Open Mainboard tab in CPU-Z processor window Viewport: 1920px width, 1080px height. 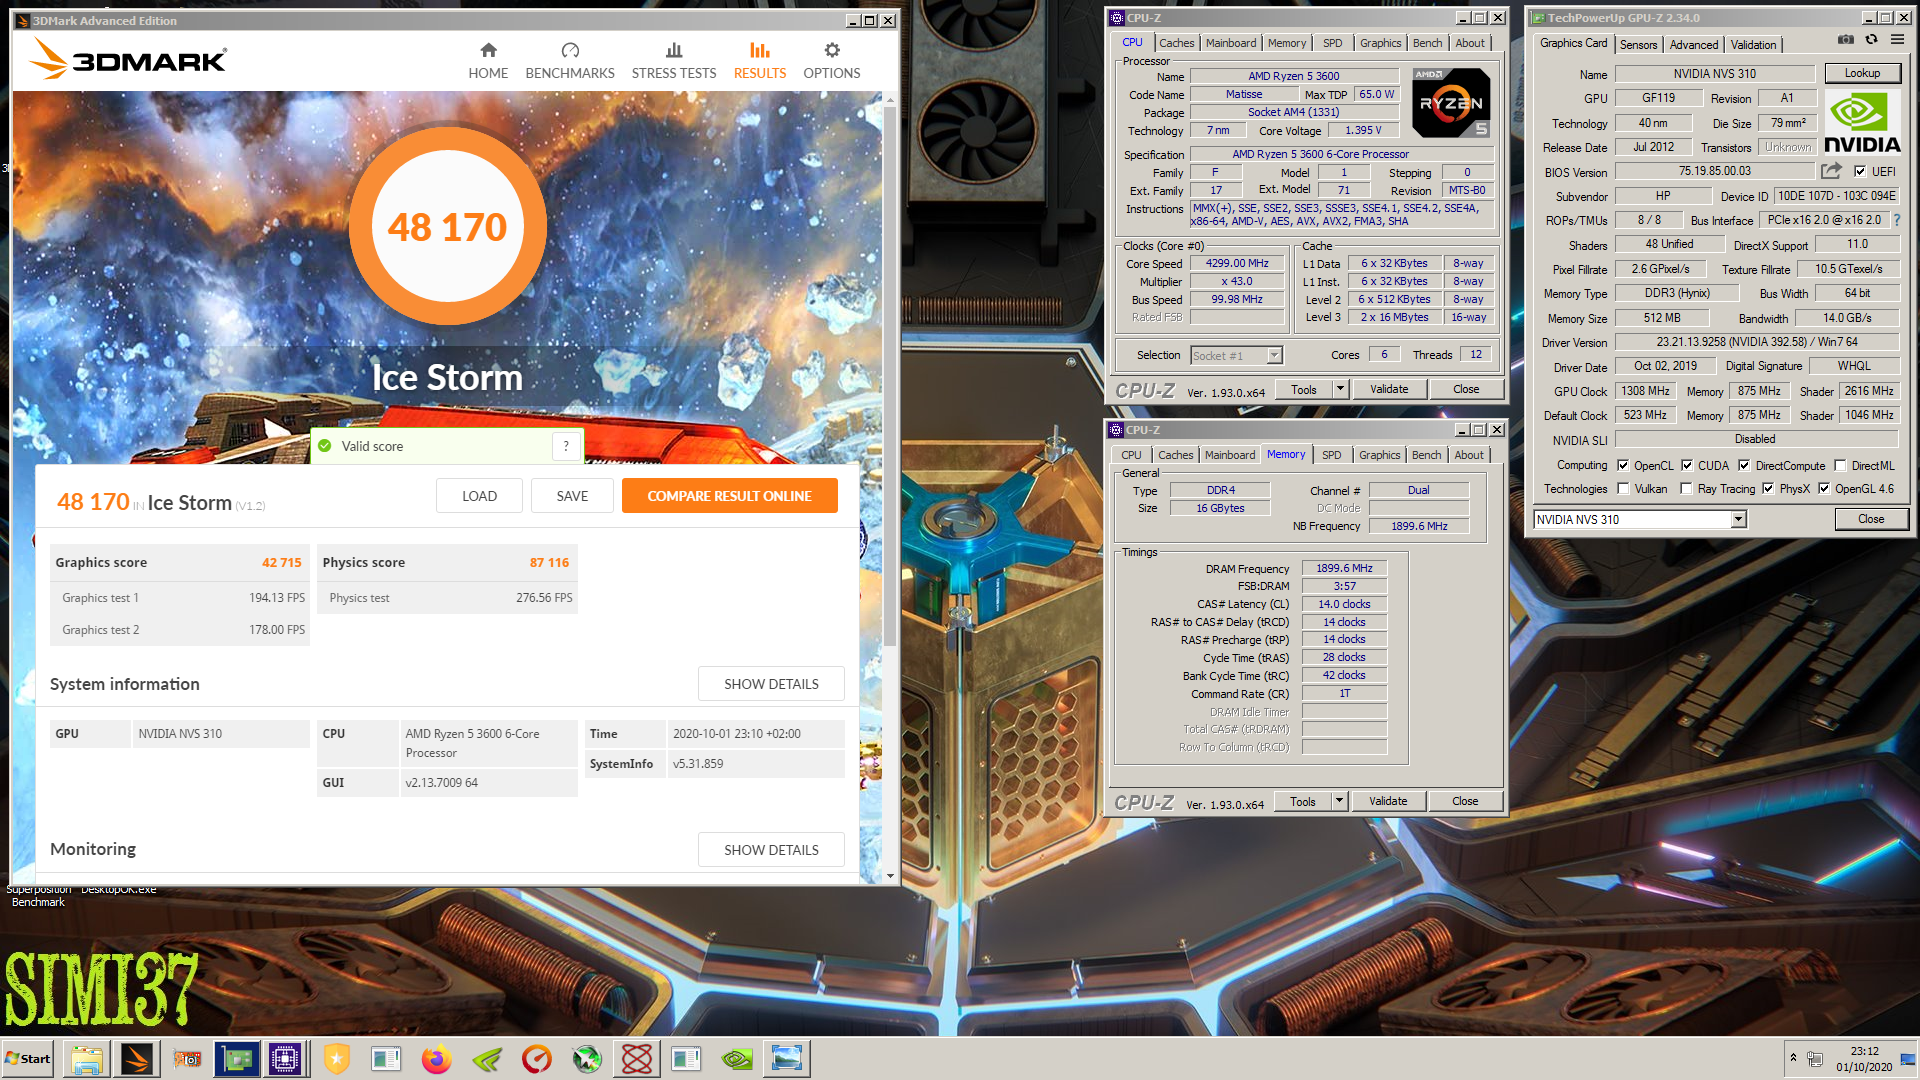pos(1231,43)
